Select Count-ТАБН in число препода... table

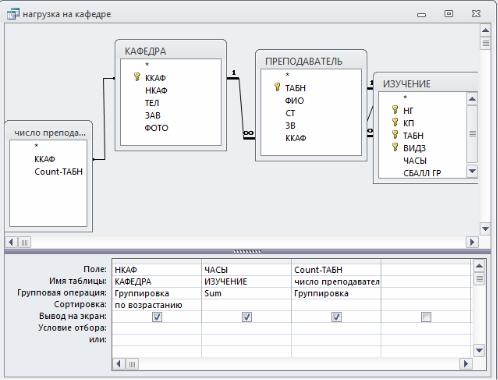point(58,172)
